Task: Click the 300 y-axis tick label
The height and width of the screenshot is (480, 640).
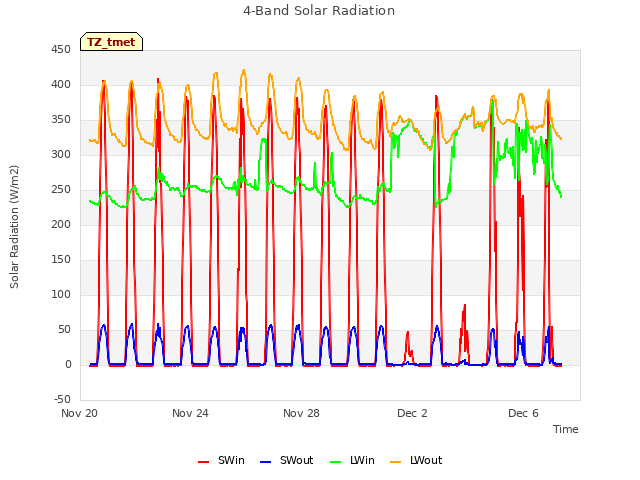Action: [61, 155]
